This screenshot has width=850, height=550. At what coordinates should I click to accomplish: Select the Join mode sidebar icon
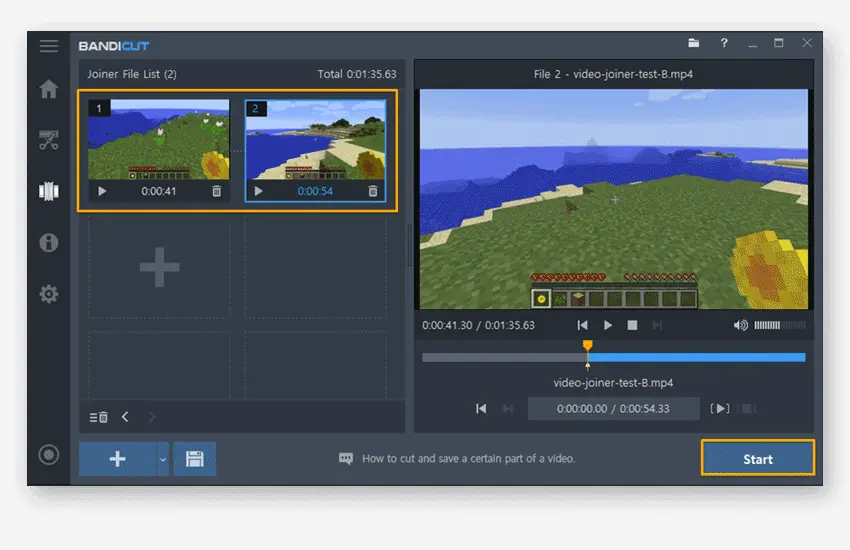coord(49,191)
